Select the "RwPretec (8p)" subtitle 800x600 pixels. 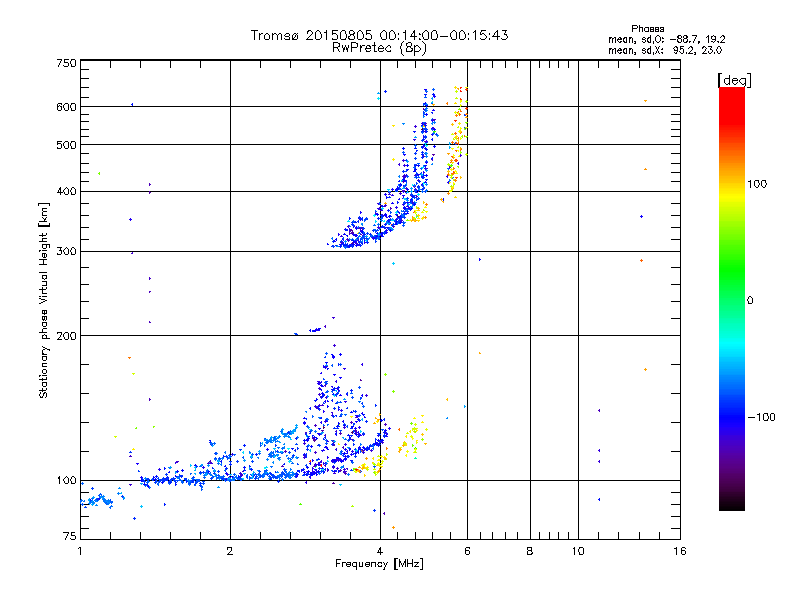[x=379, y=48]
